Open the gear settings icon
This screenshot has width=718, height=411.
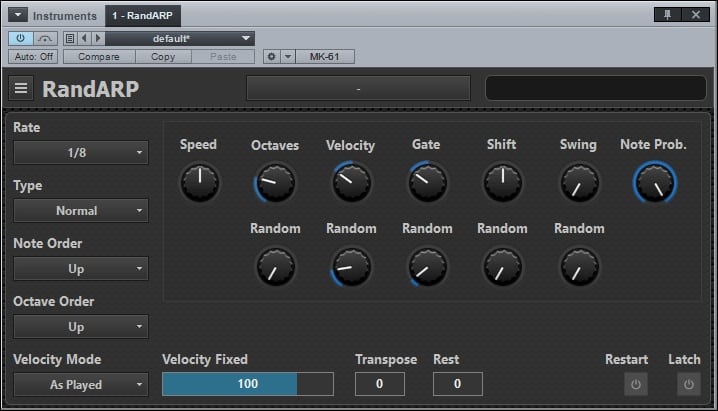pyautogui.click(x=271, y=56)
